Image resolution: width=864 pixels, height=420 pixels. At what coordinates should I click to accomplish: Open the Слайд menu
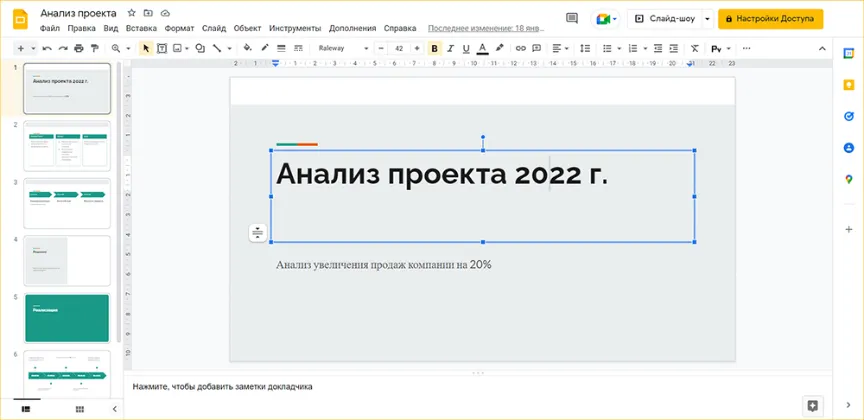click(x=214, y=28)
